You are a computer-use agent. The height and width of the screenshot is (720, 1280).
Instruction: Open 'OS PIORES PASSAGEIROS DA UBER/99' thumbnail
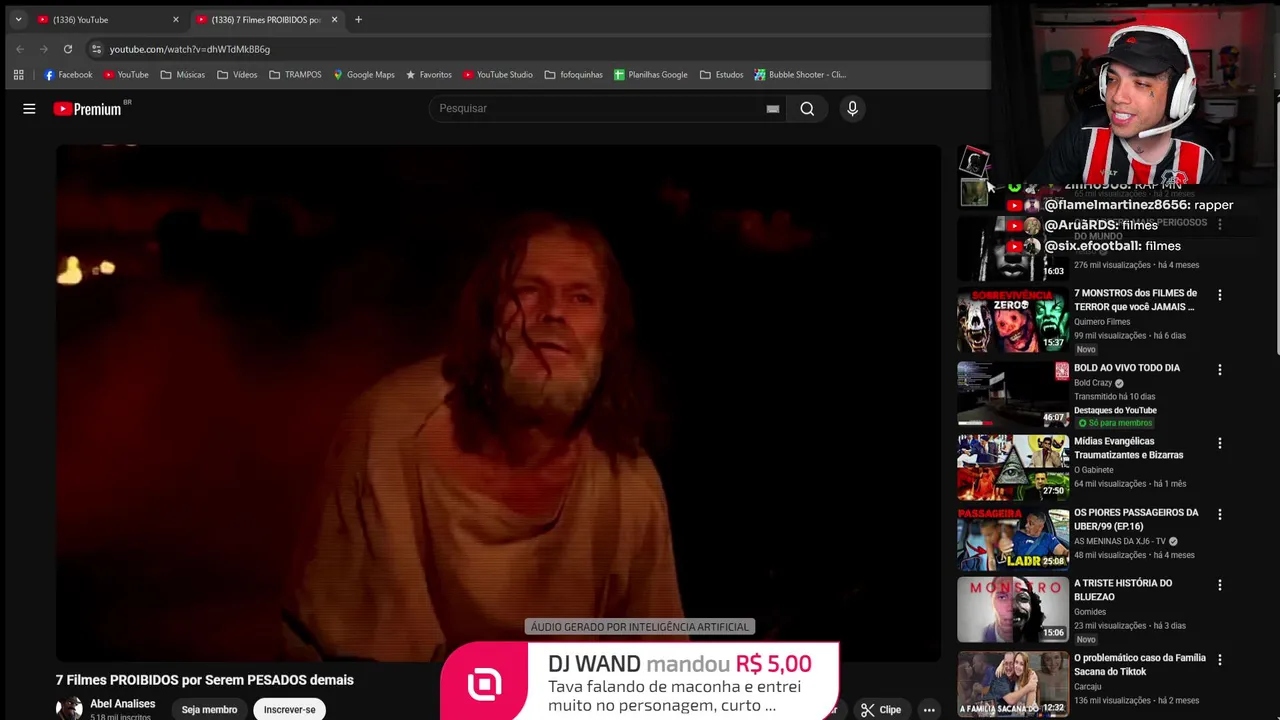(x=1013, y=538)
